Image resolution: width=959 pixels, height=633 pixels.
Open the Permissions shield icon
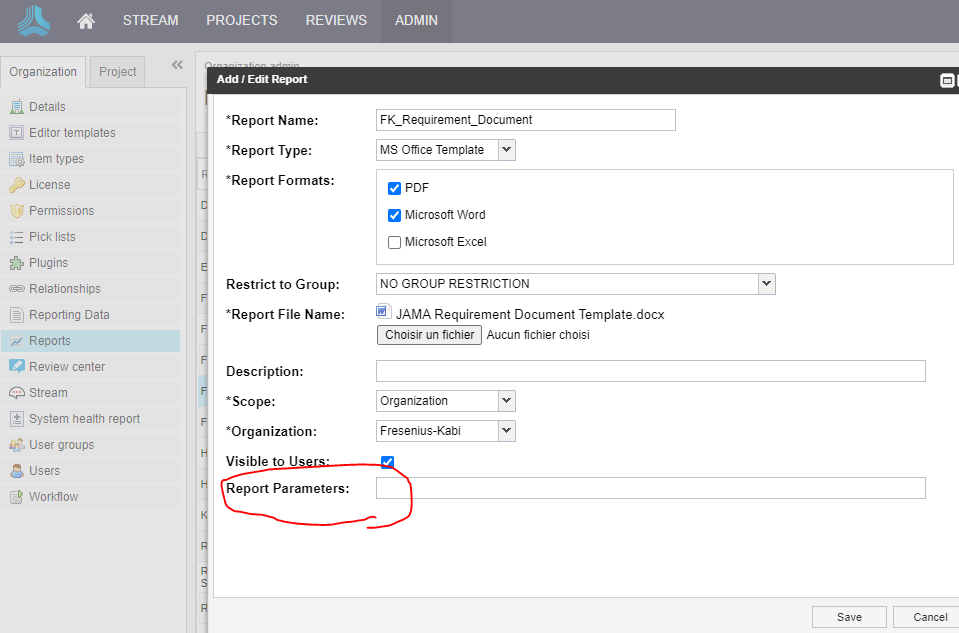point(17,211)
